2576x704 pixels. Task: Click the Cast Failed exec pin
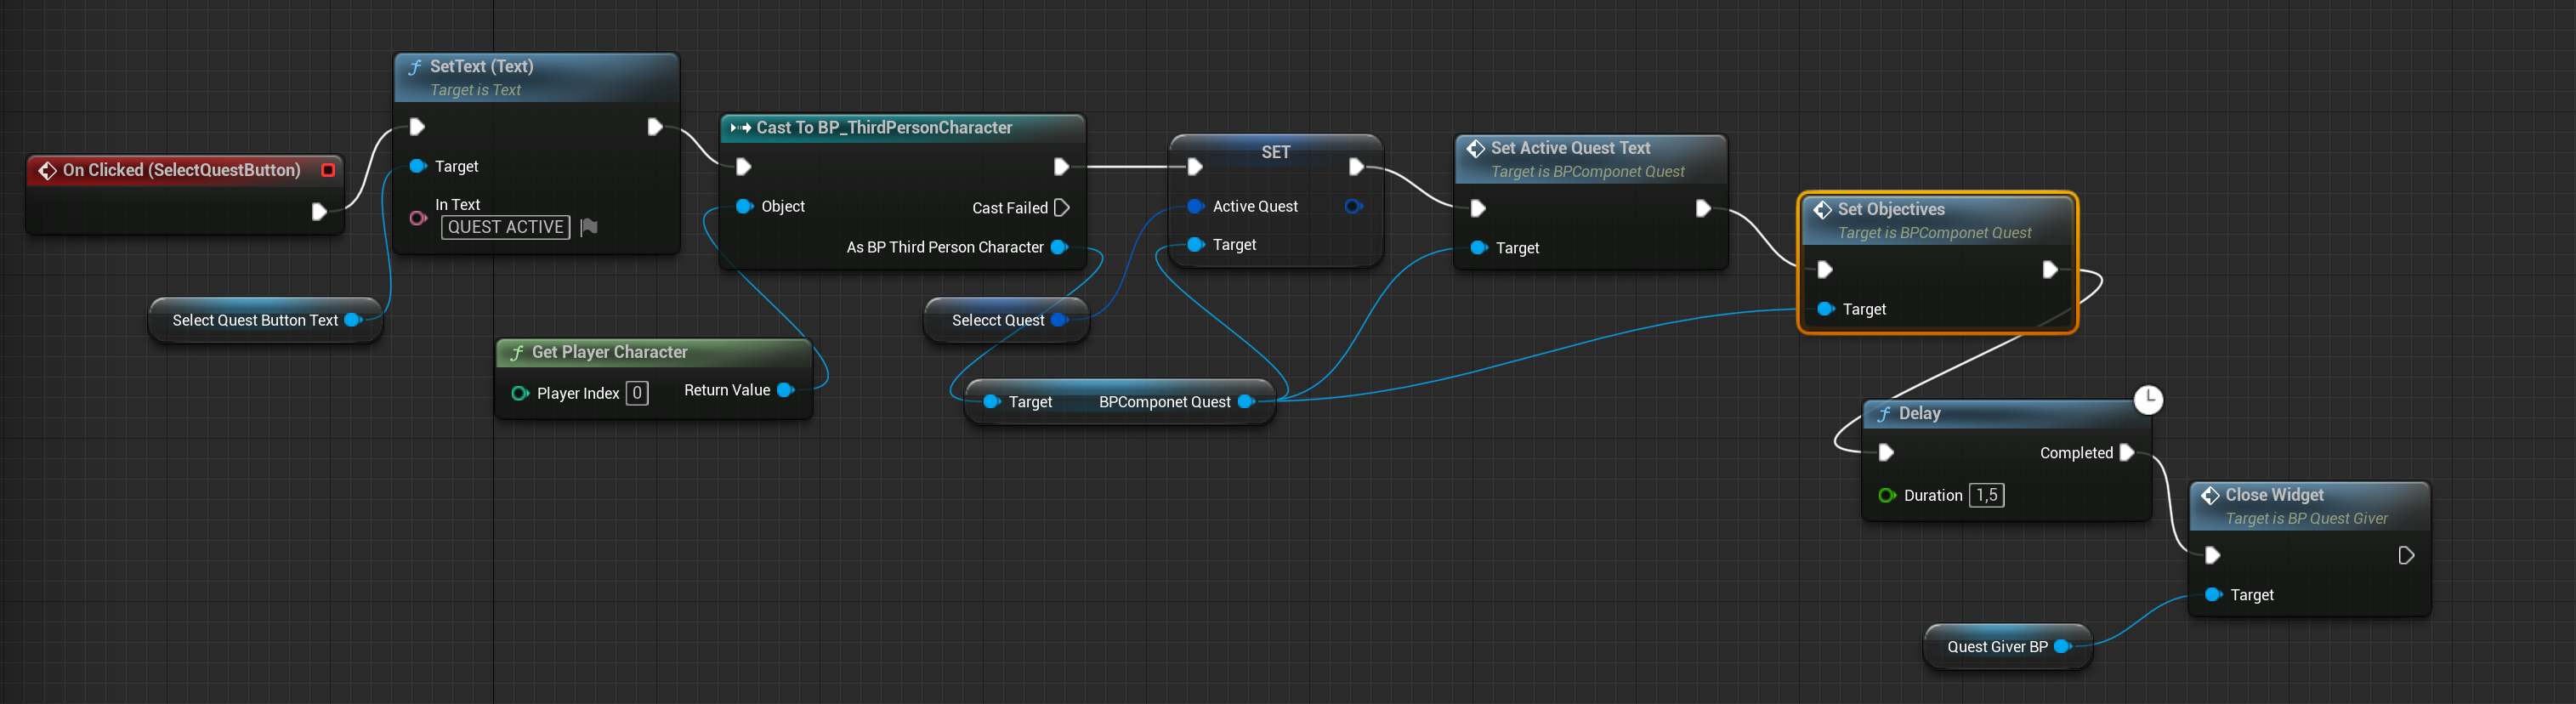[1062, 208]
